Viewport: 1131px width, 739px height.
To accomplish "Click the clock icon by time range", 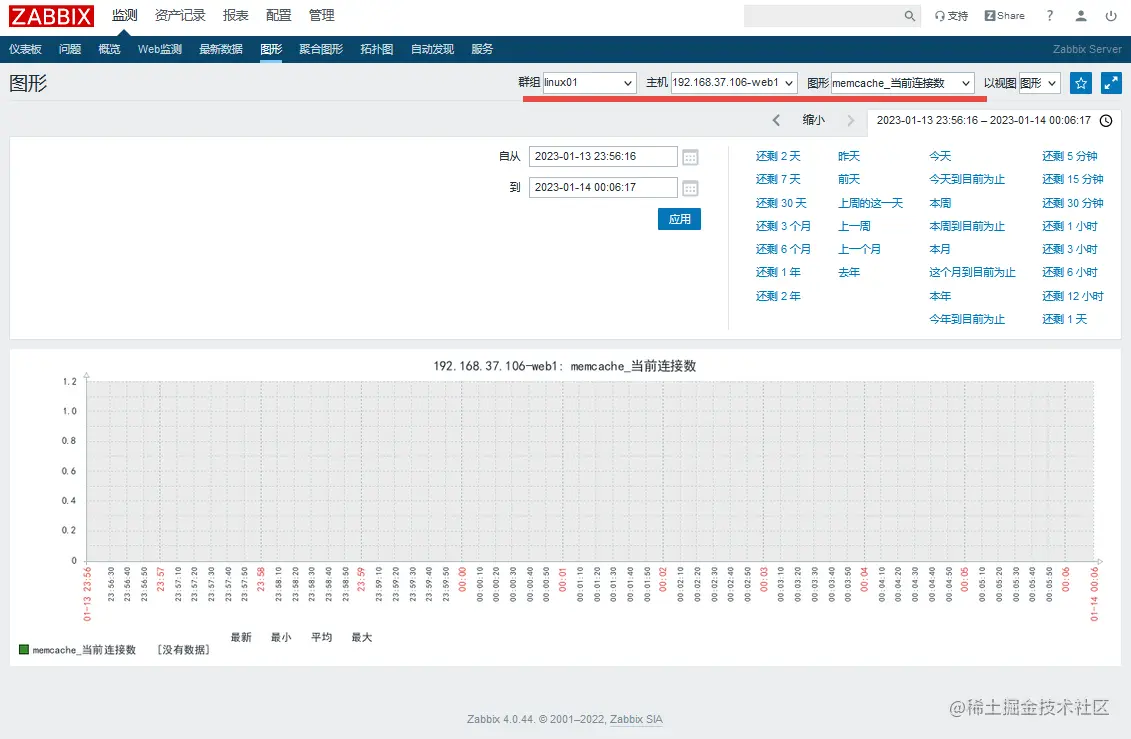I will click(x=1106, y=120).
